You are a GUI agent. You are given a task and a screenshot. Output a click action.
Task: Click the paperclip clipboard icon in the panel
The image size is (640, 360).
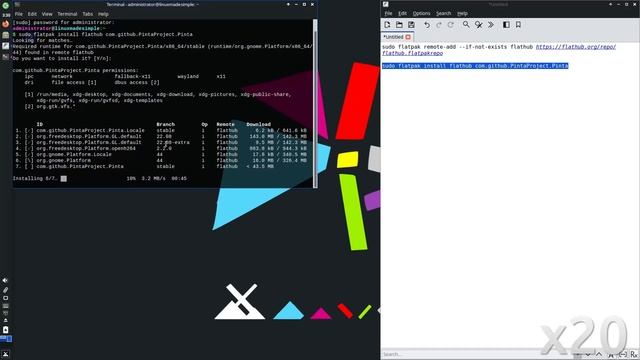(5, 290)
